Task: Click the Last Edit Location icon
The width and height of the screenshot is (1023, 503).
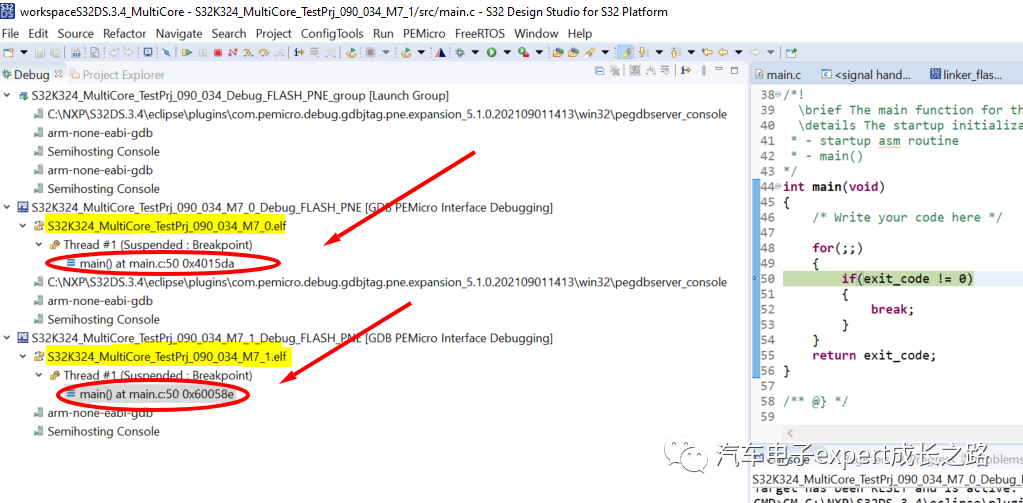Action: click(707, 52)
